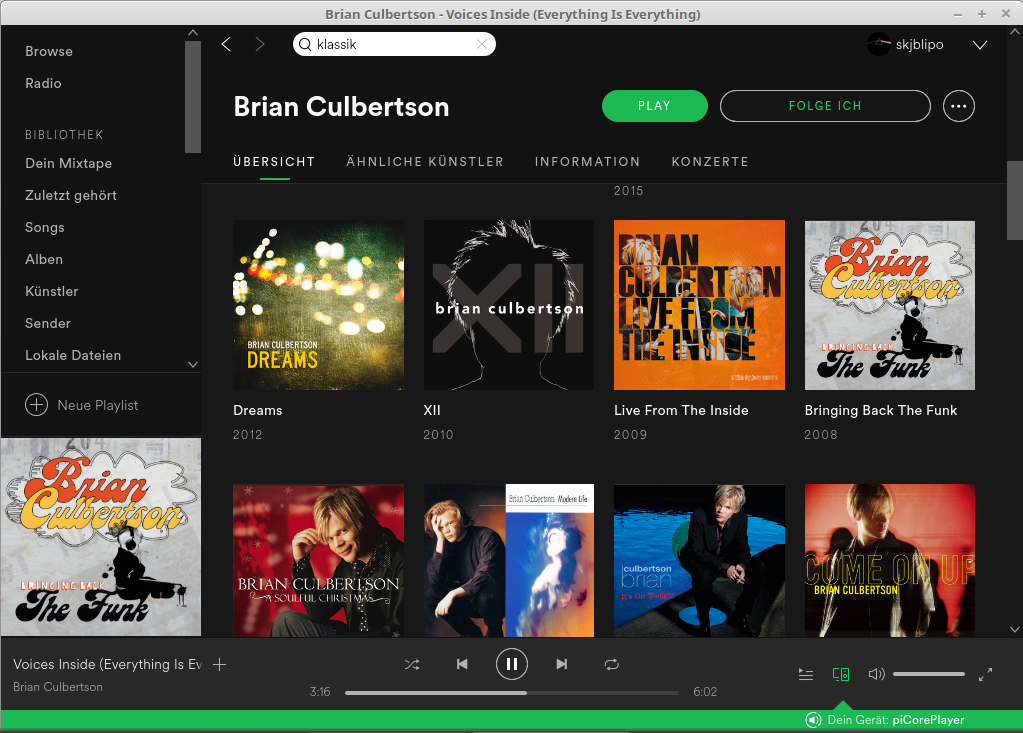Open the devices available icon
The image size is (1023, 733).
[841, 674]
